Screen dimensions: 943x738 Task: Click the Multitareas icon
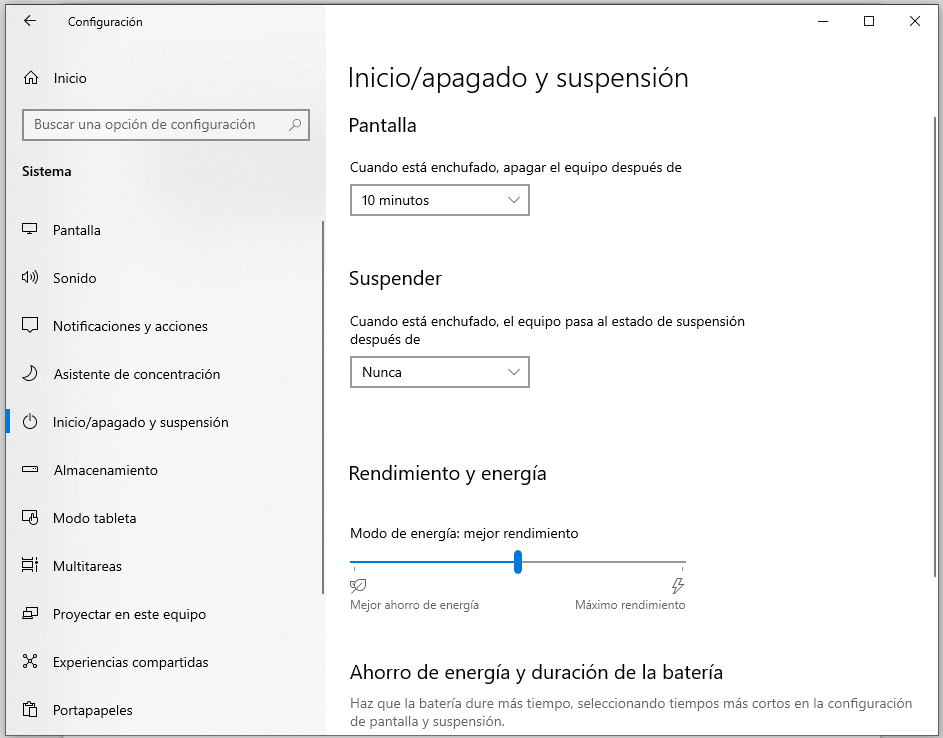click(29, 565)
